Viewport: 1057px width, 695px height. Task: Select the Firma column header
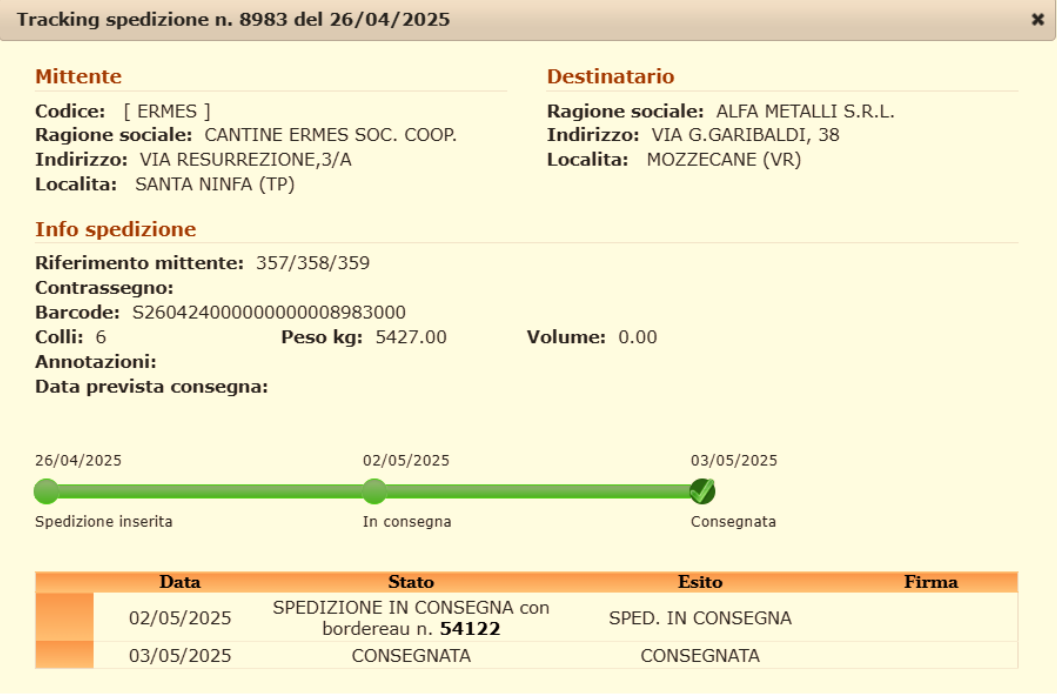[x=930, y=582]
